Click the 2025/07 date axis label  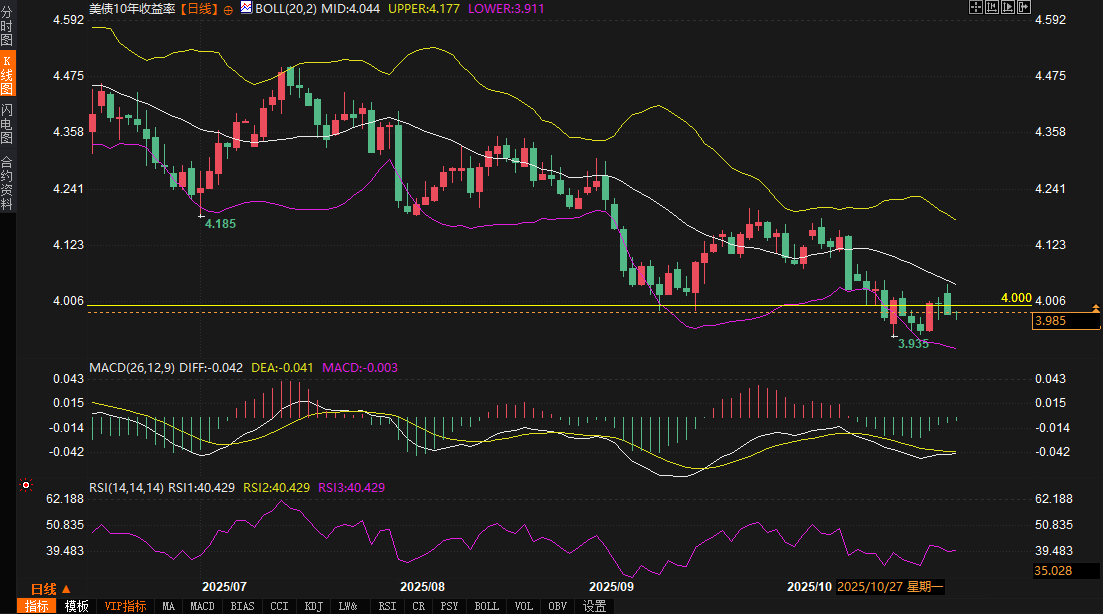[x=224, y=587]
